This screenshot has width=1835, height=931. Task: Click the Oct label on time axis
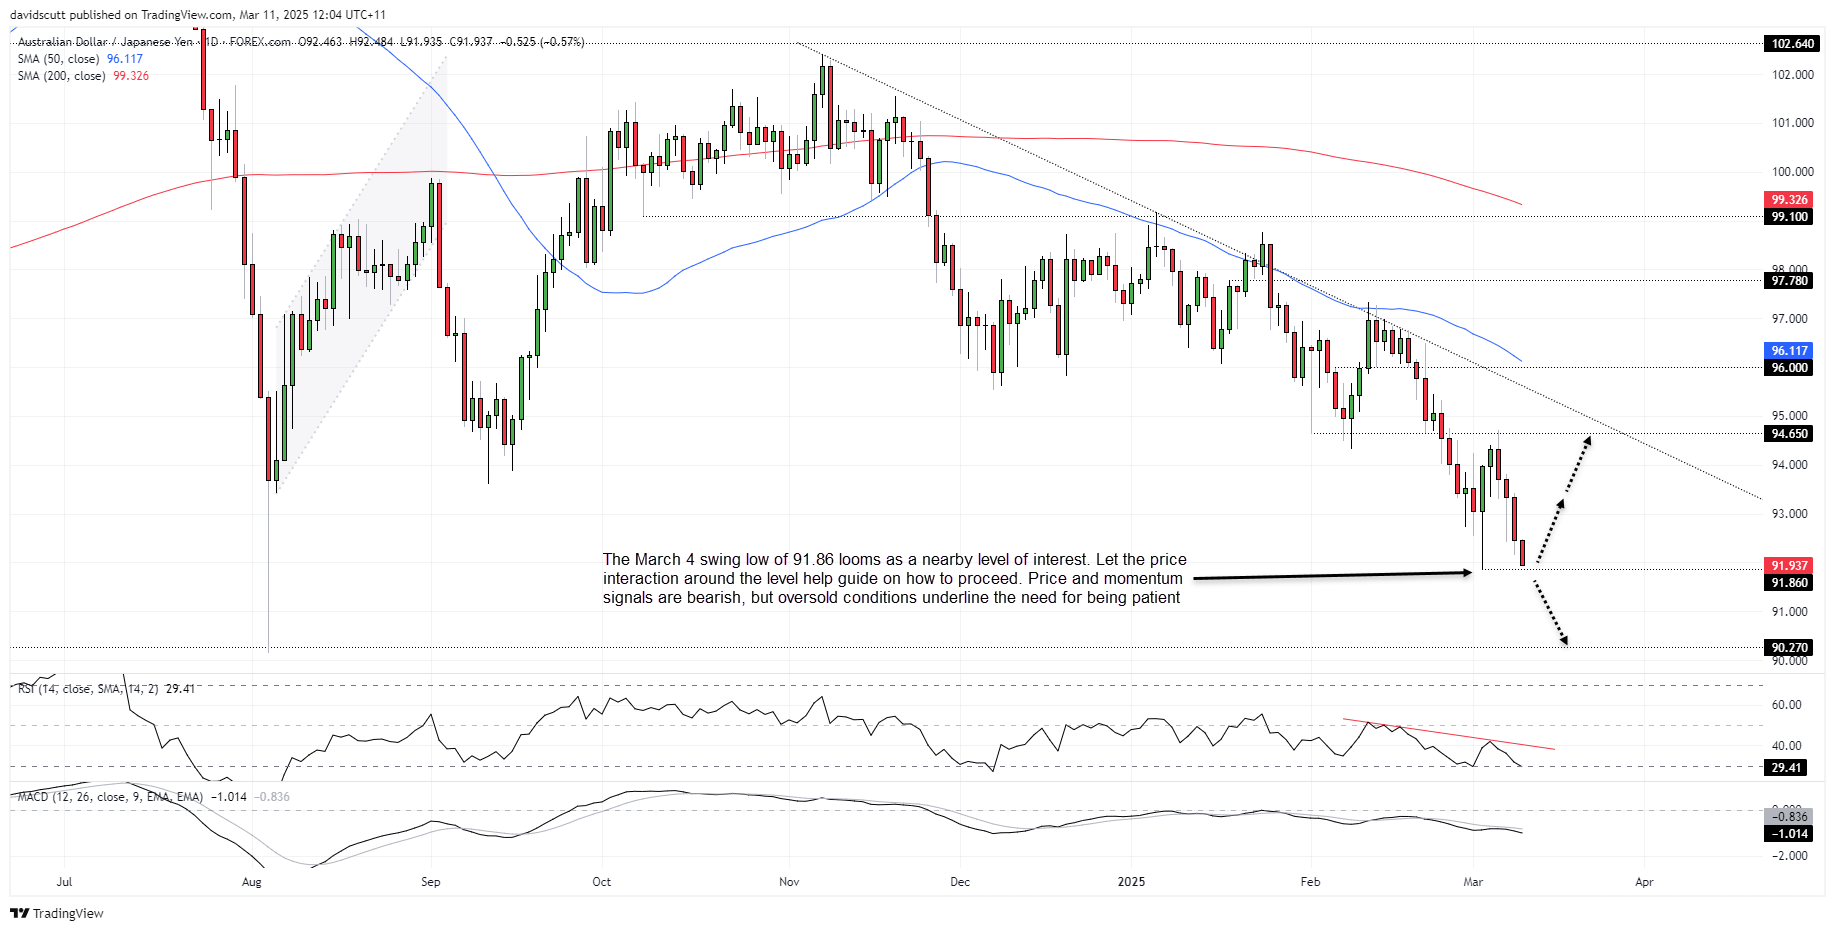(x=602, y=882)
